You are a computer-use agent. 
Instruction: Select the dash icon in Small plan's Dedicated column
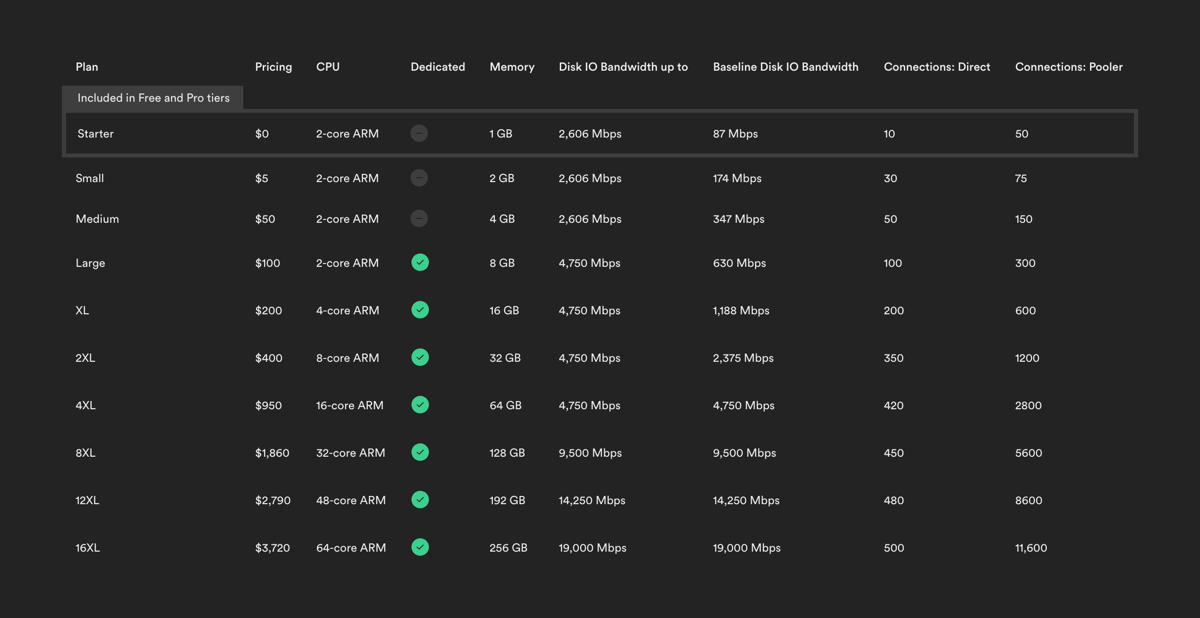tap(419, 178)
